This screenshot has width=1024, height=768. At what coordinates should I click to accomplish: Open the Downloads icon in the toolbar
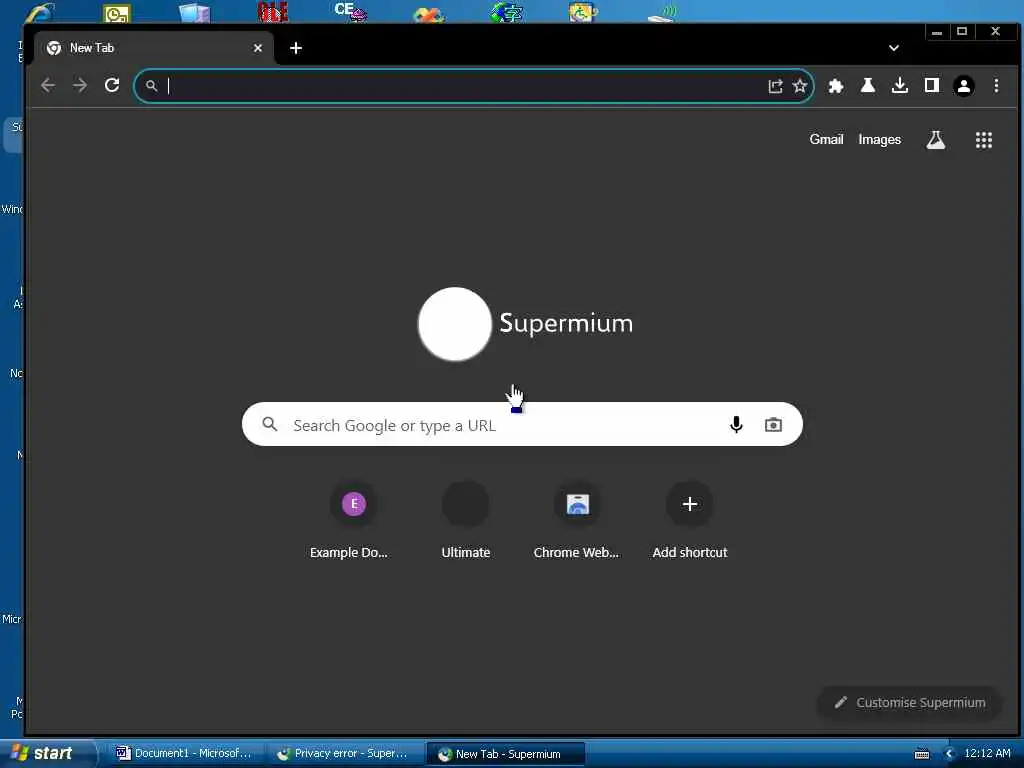900,86
